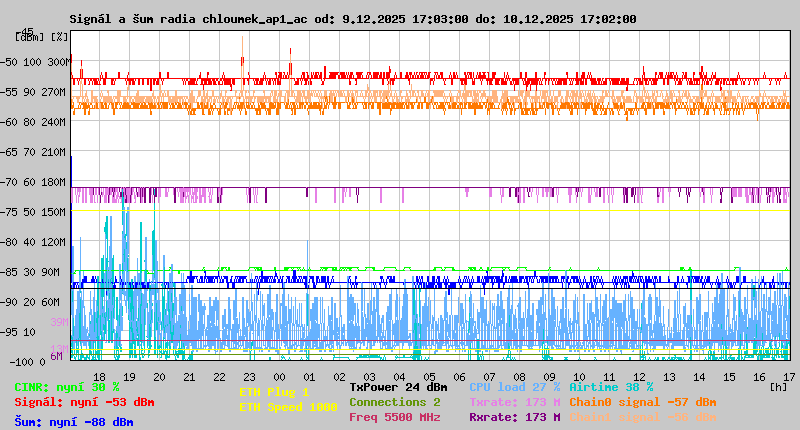Click the '[h]' time axis unit label
This screenshot has height=430, width=800.
778,387
